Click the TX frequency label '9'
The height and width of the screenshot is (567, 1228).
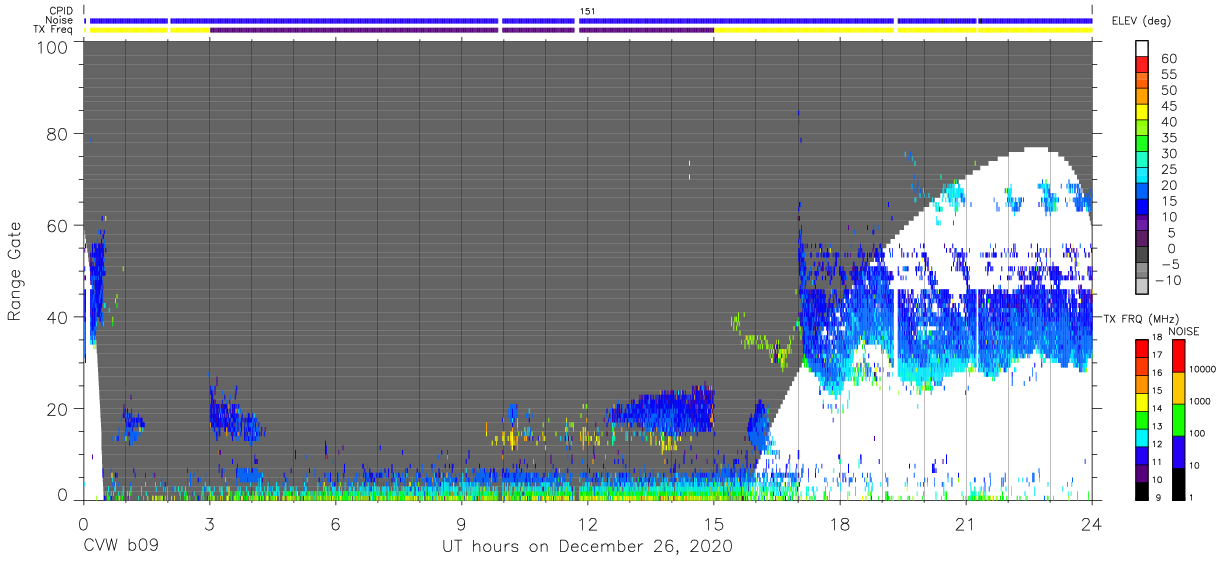coord(1159,498)
